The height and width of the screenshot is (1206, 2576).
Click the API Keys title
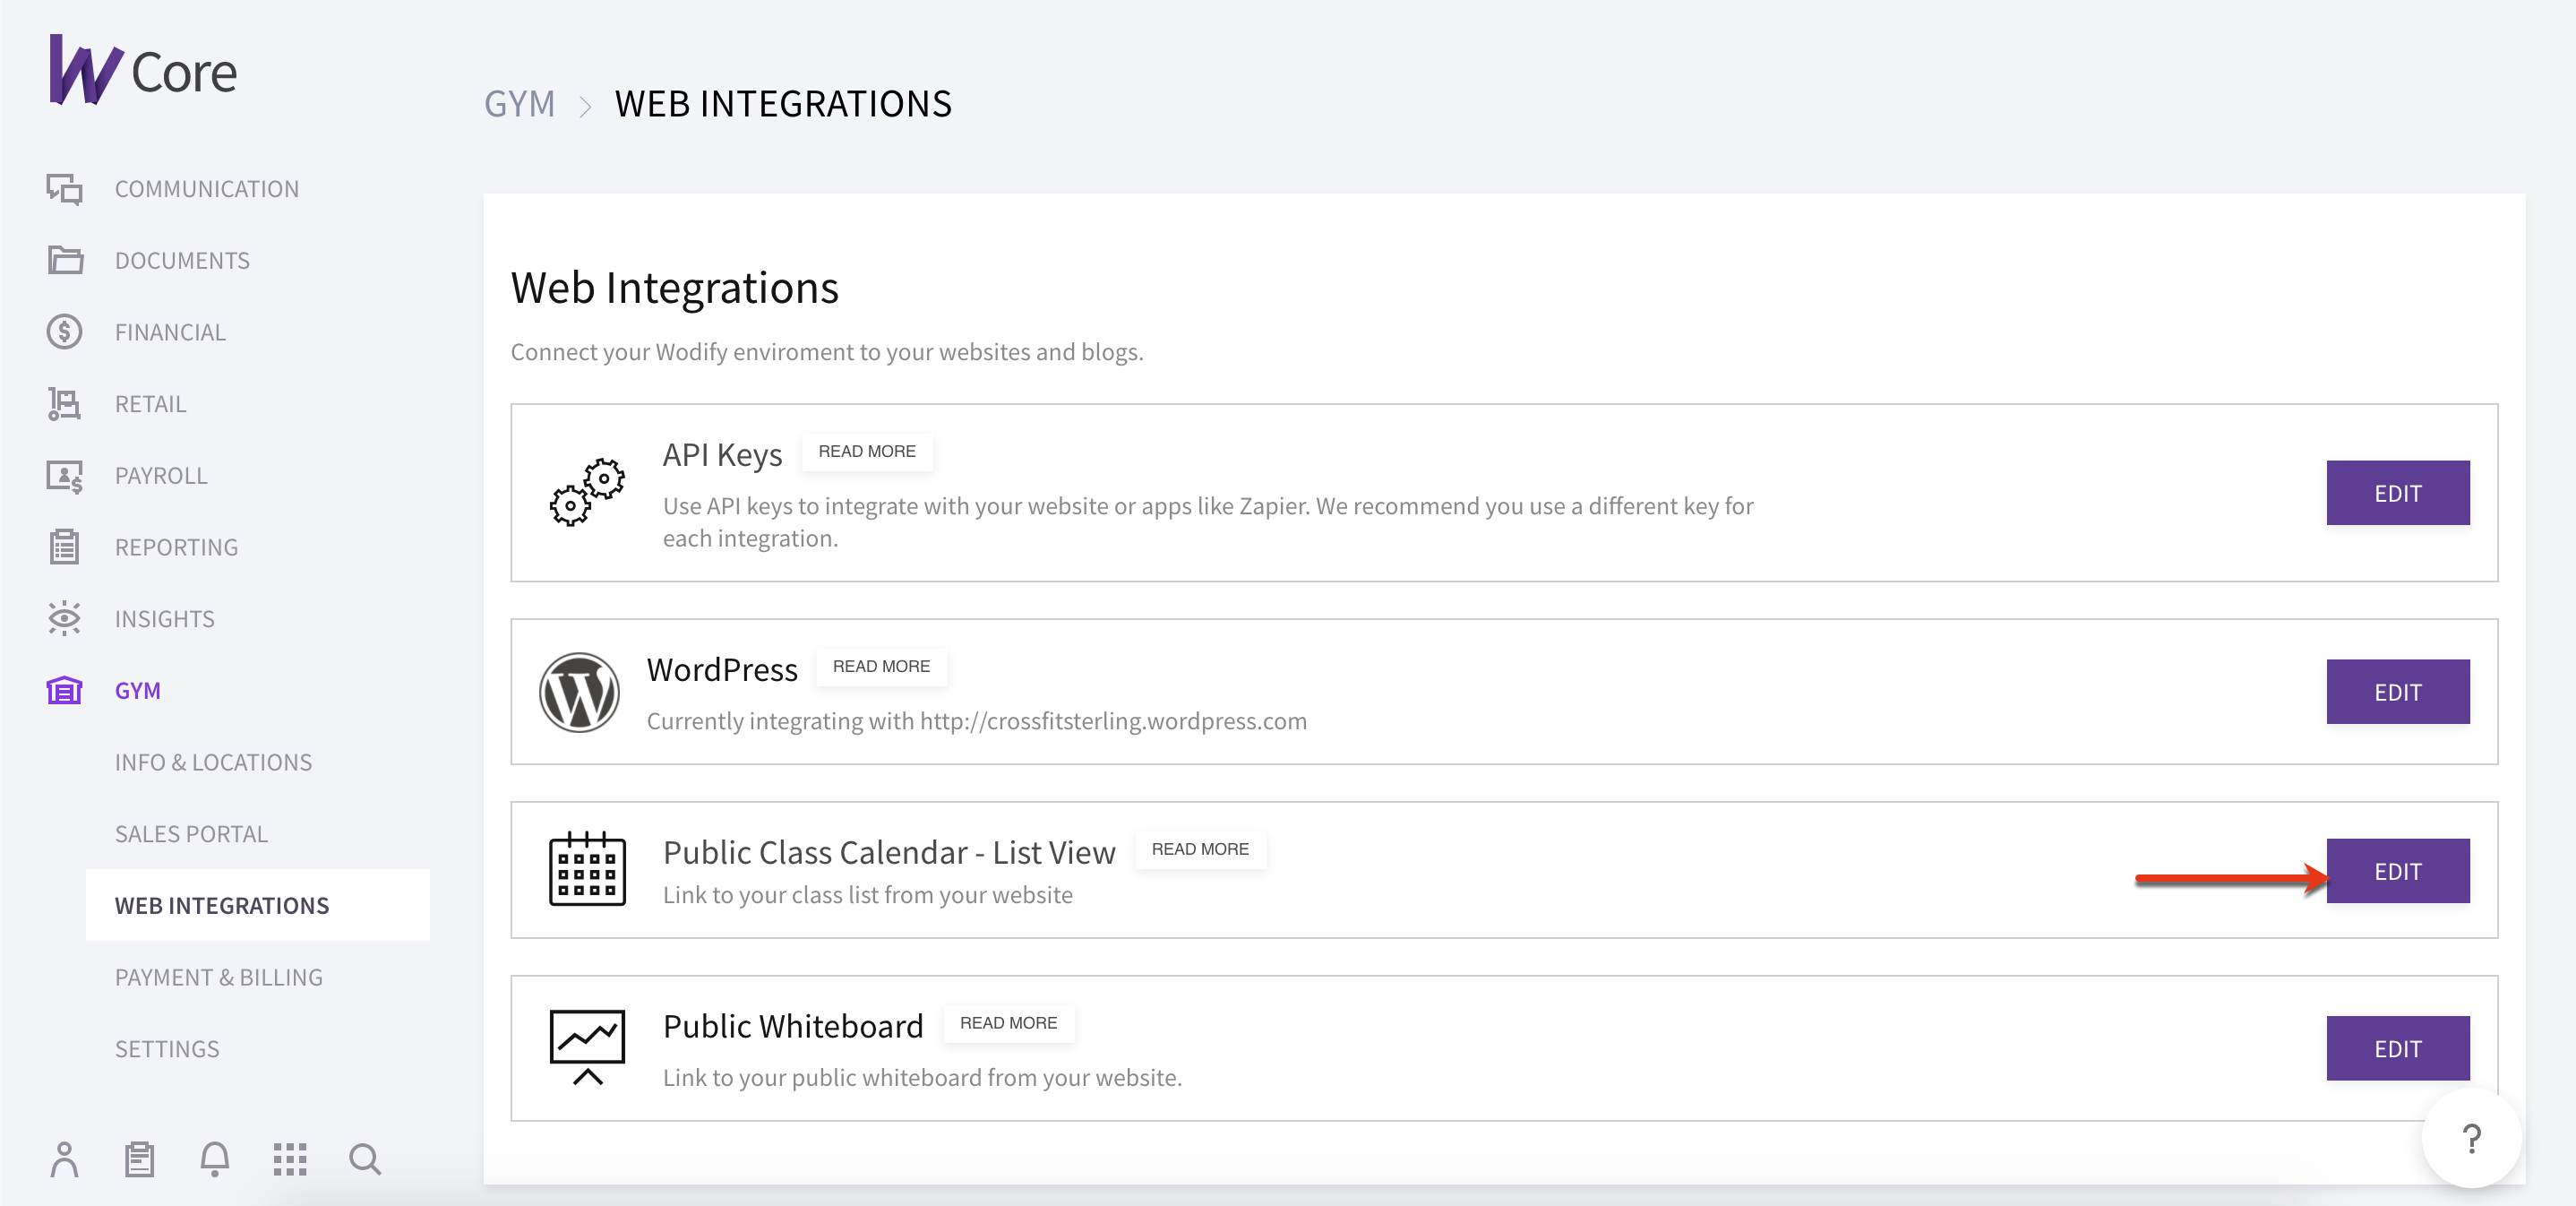tap(722, 455)
